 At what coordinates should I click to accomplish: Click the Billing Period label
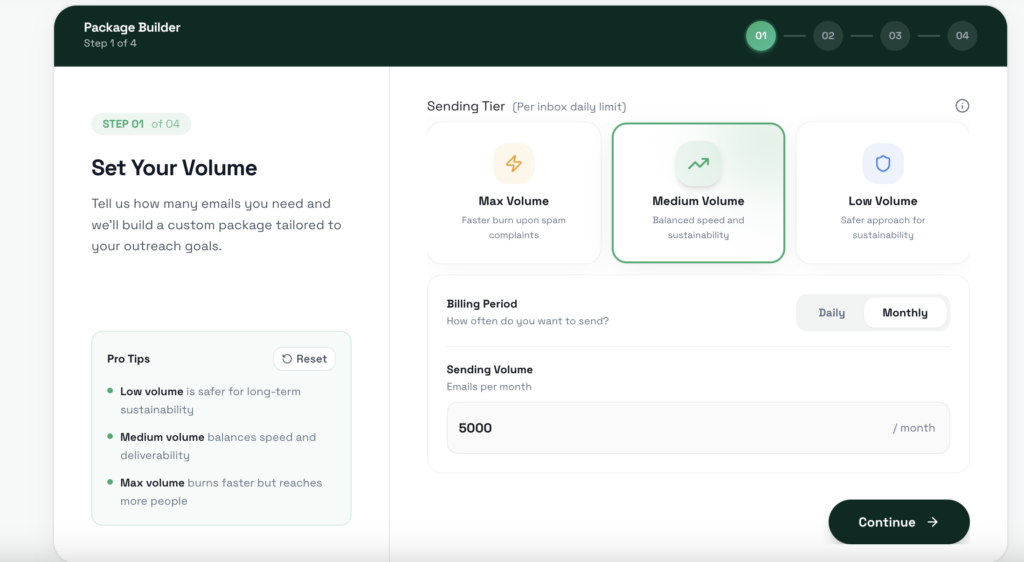[482, 304]
